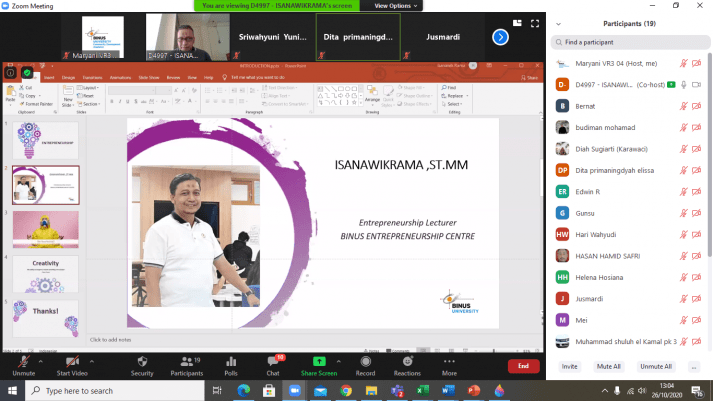
Task: Click Arrange icon in Drawing group
Action: (372, 94)
